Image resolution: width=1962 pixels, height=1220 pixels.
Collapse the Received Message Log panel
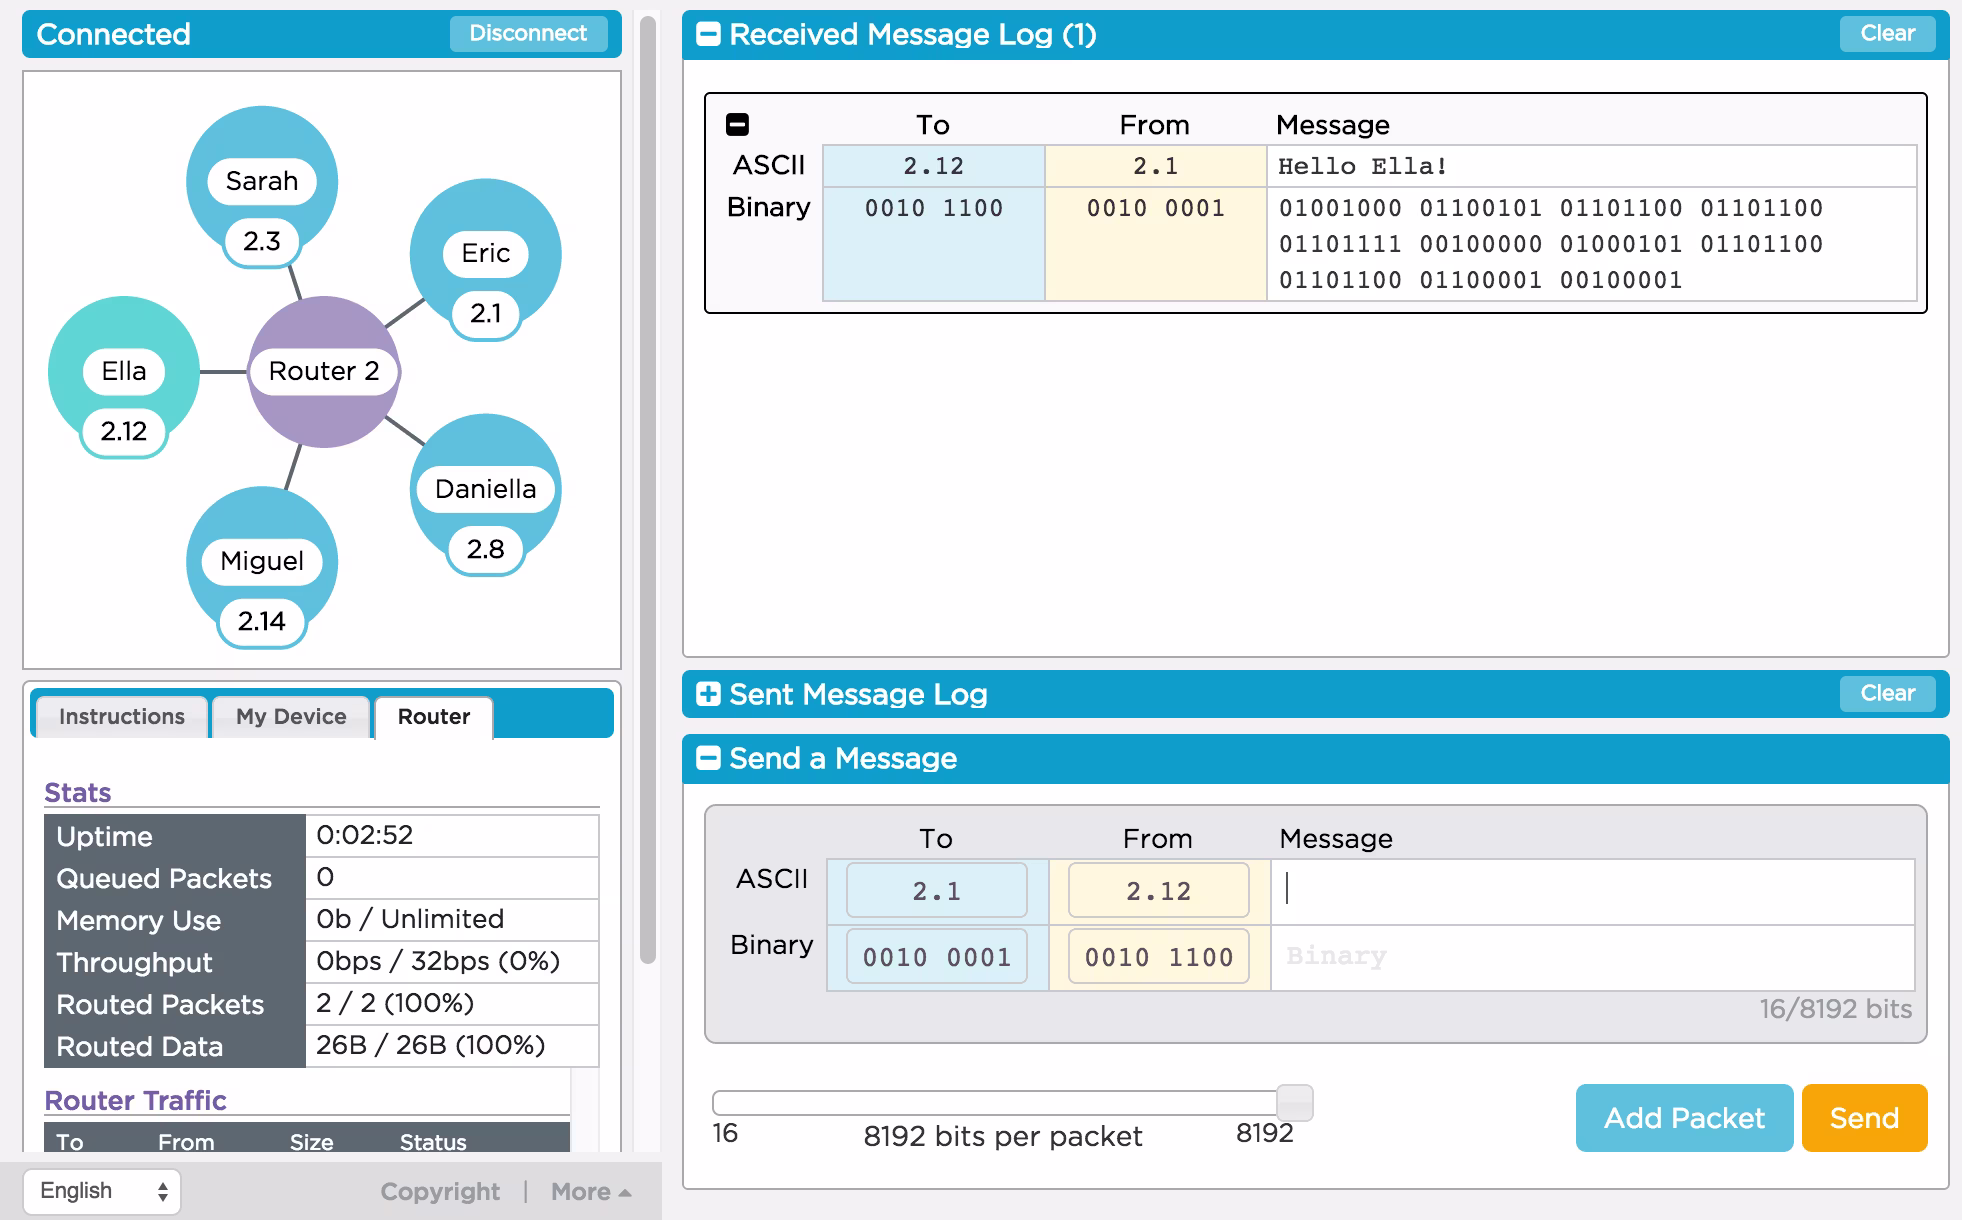(708, 35)
